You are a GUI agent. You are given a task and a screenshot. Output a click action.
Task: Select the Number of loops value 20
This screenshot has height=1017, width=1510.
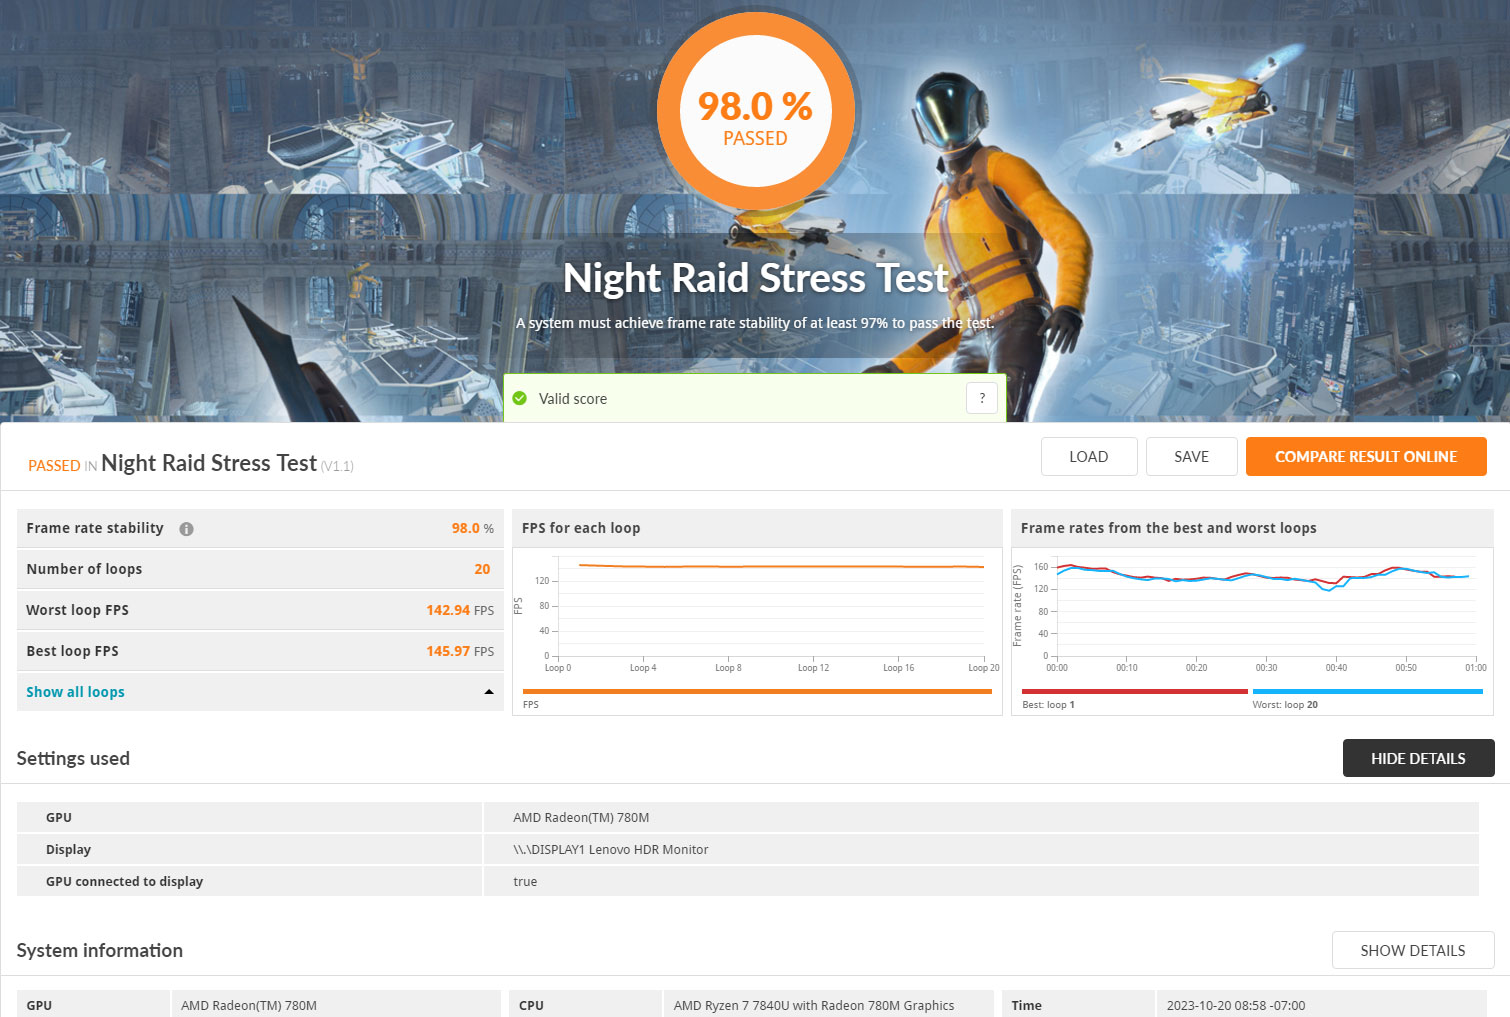click(482, 569)
